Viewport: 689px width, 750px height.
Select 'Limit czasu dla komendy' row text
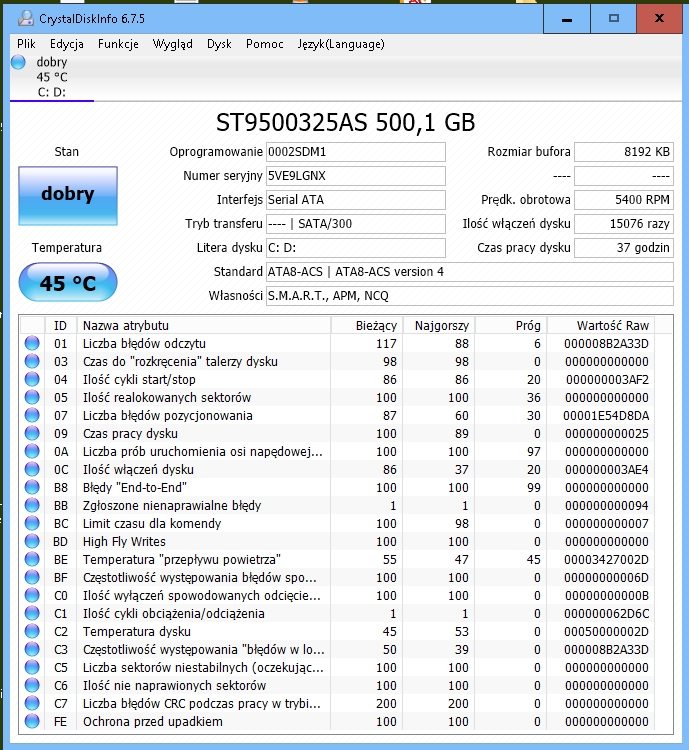[152, 523]
